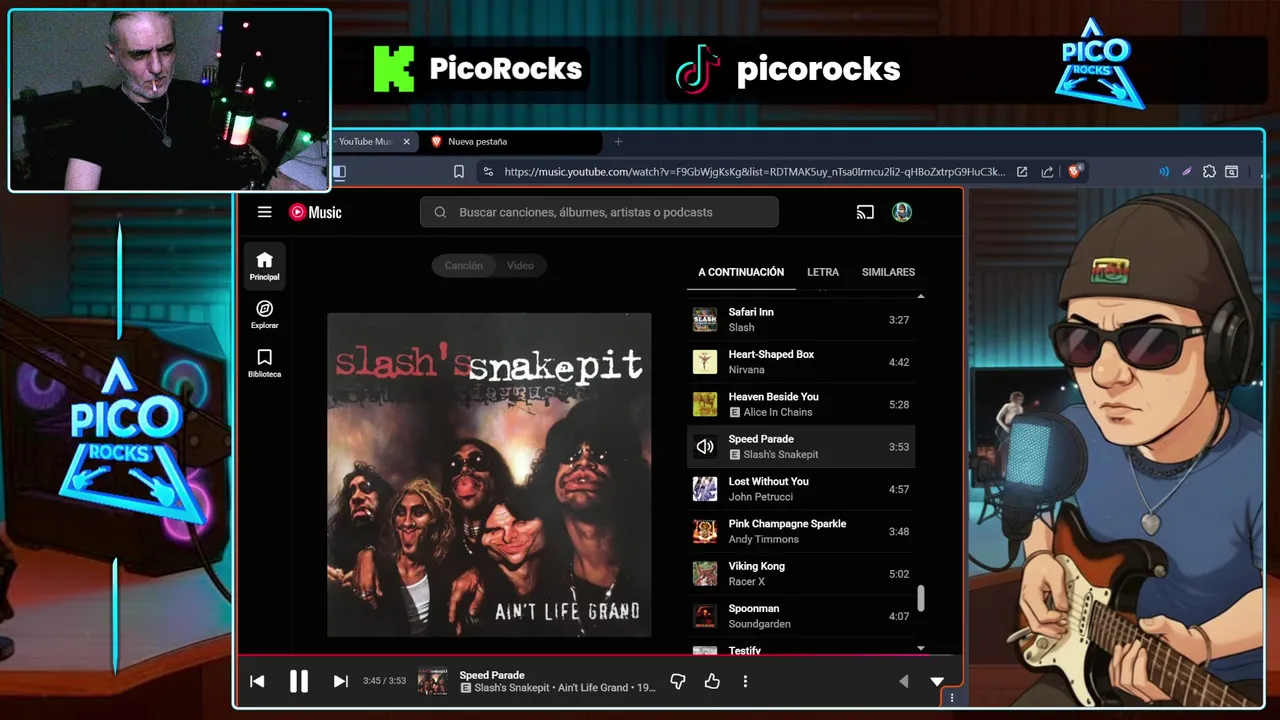
Task: Collapse the player page with down arrow
Action: (x=937, y=681)
